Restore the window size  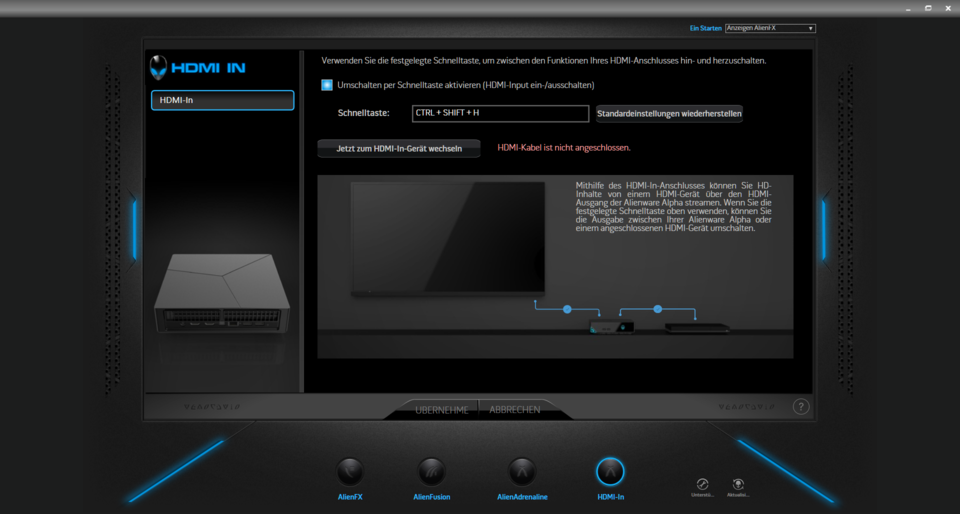(x=928, y=8)
